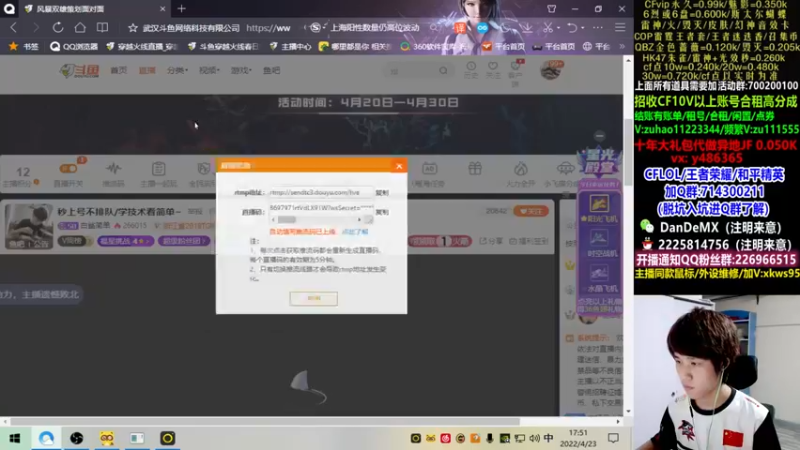The width and height of the screenshot is (800, 450).
Task: Bookmark this page with the star icon
Action: pos(133,28)
